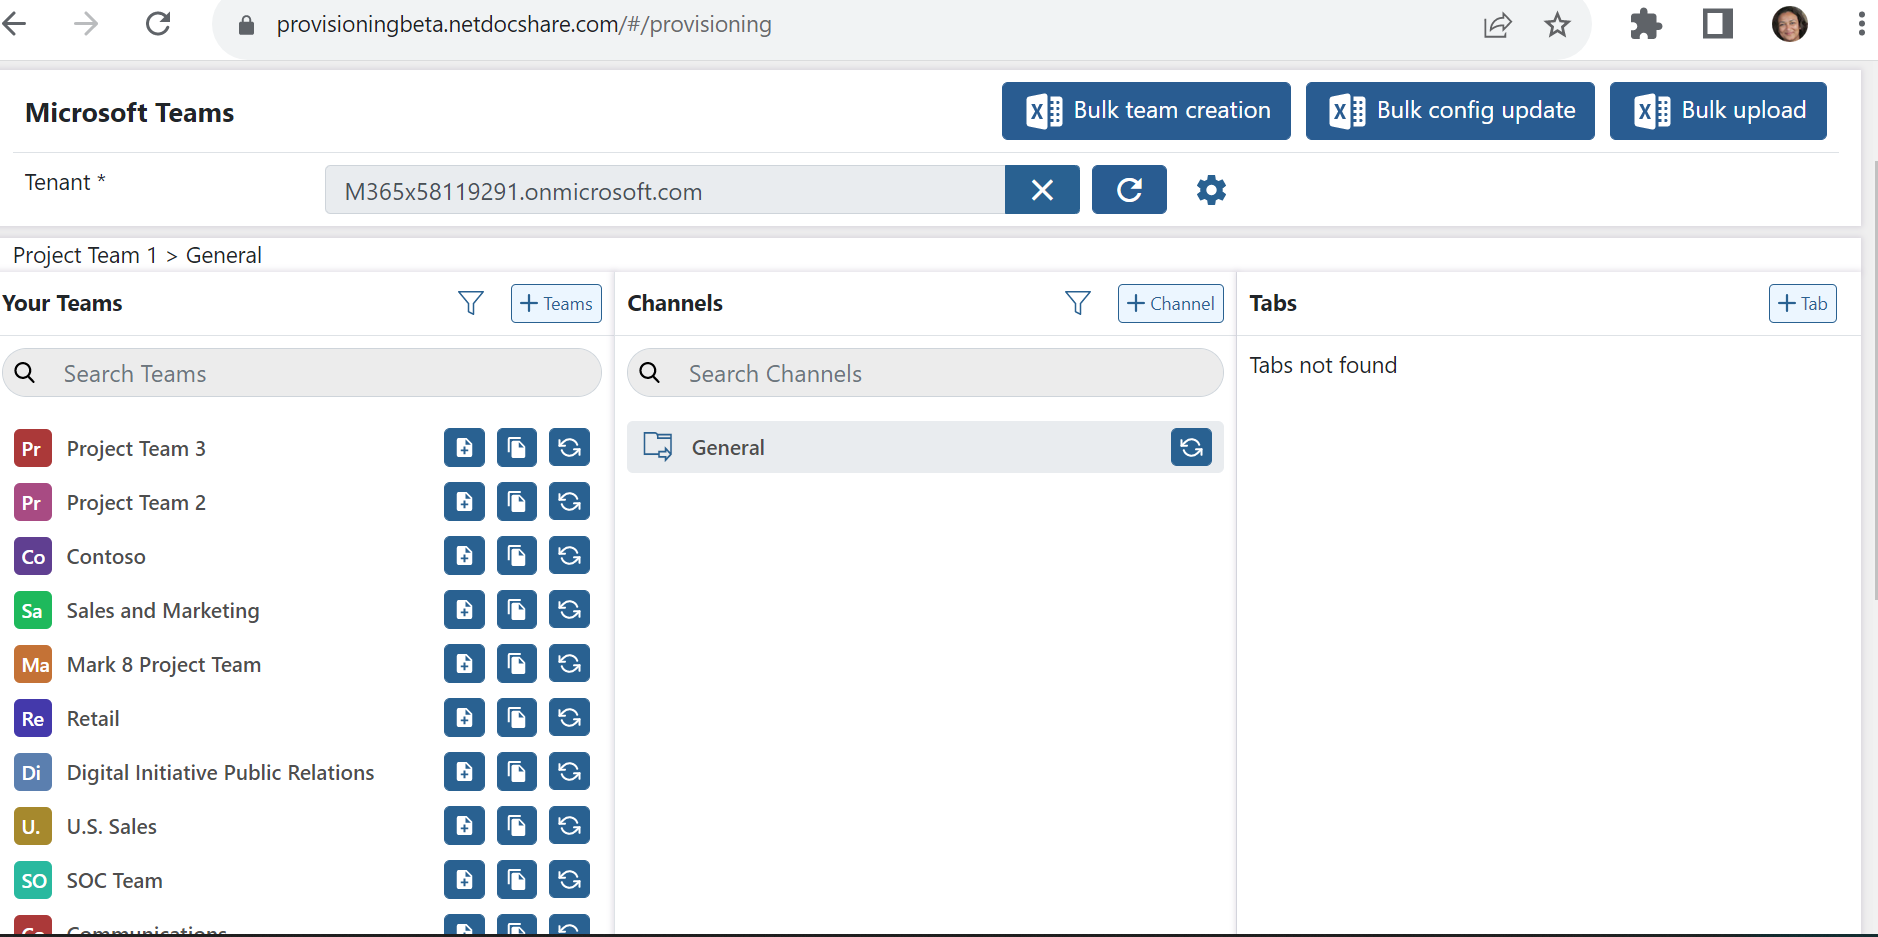The image size is (1878, 937).
Task: Select the General channel row
Action: click(x=925, y=447)
